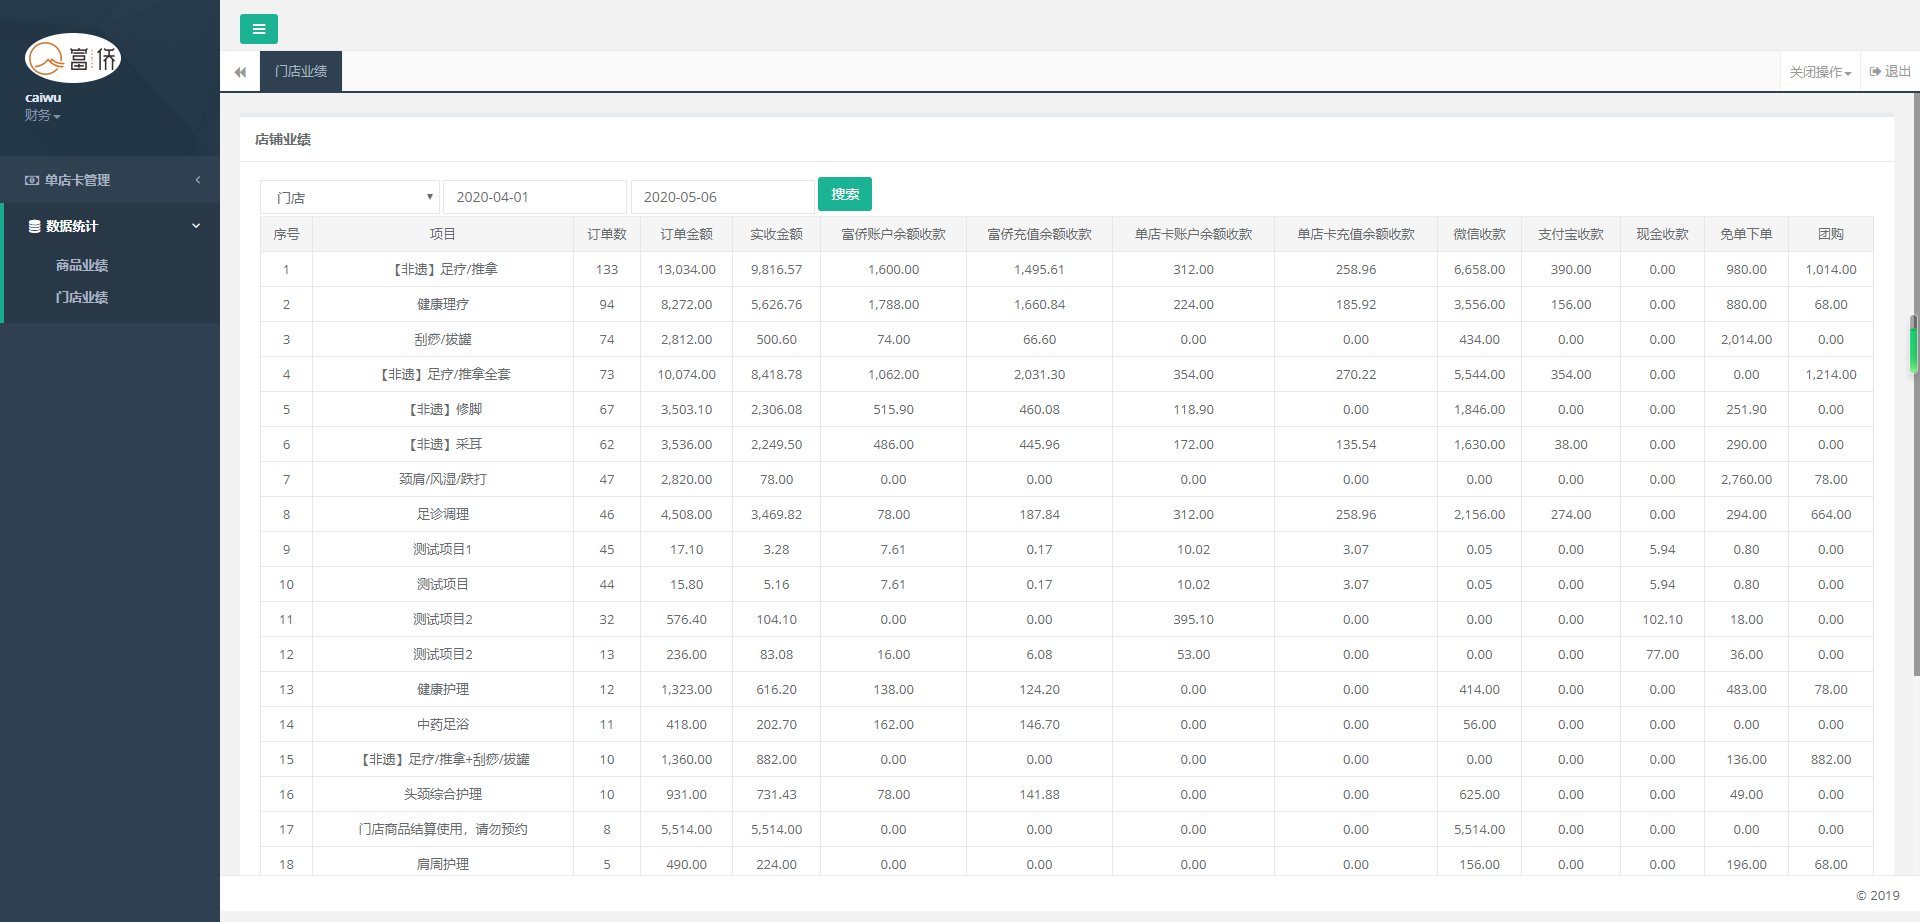Image resolution: width=1920 pixels, height=922 pixels.
Task: Click the © 2019 footer text
Action: click(x=1878, y=895)
